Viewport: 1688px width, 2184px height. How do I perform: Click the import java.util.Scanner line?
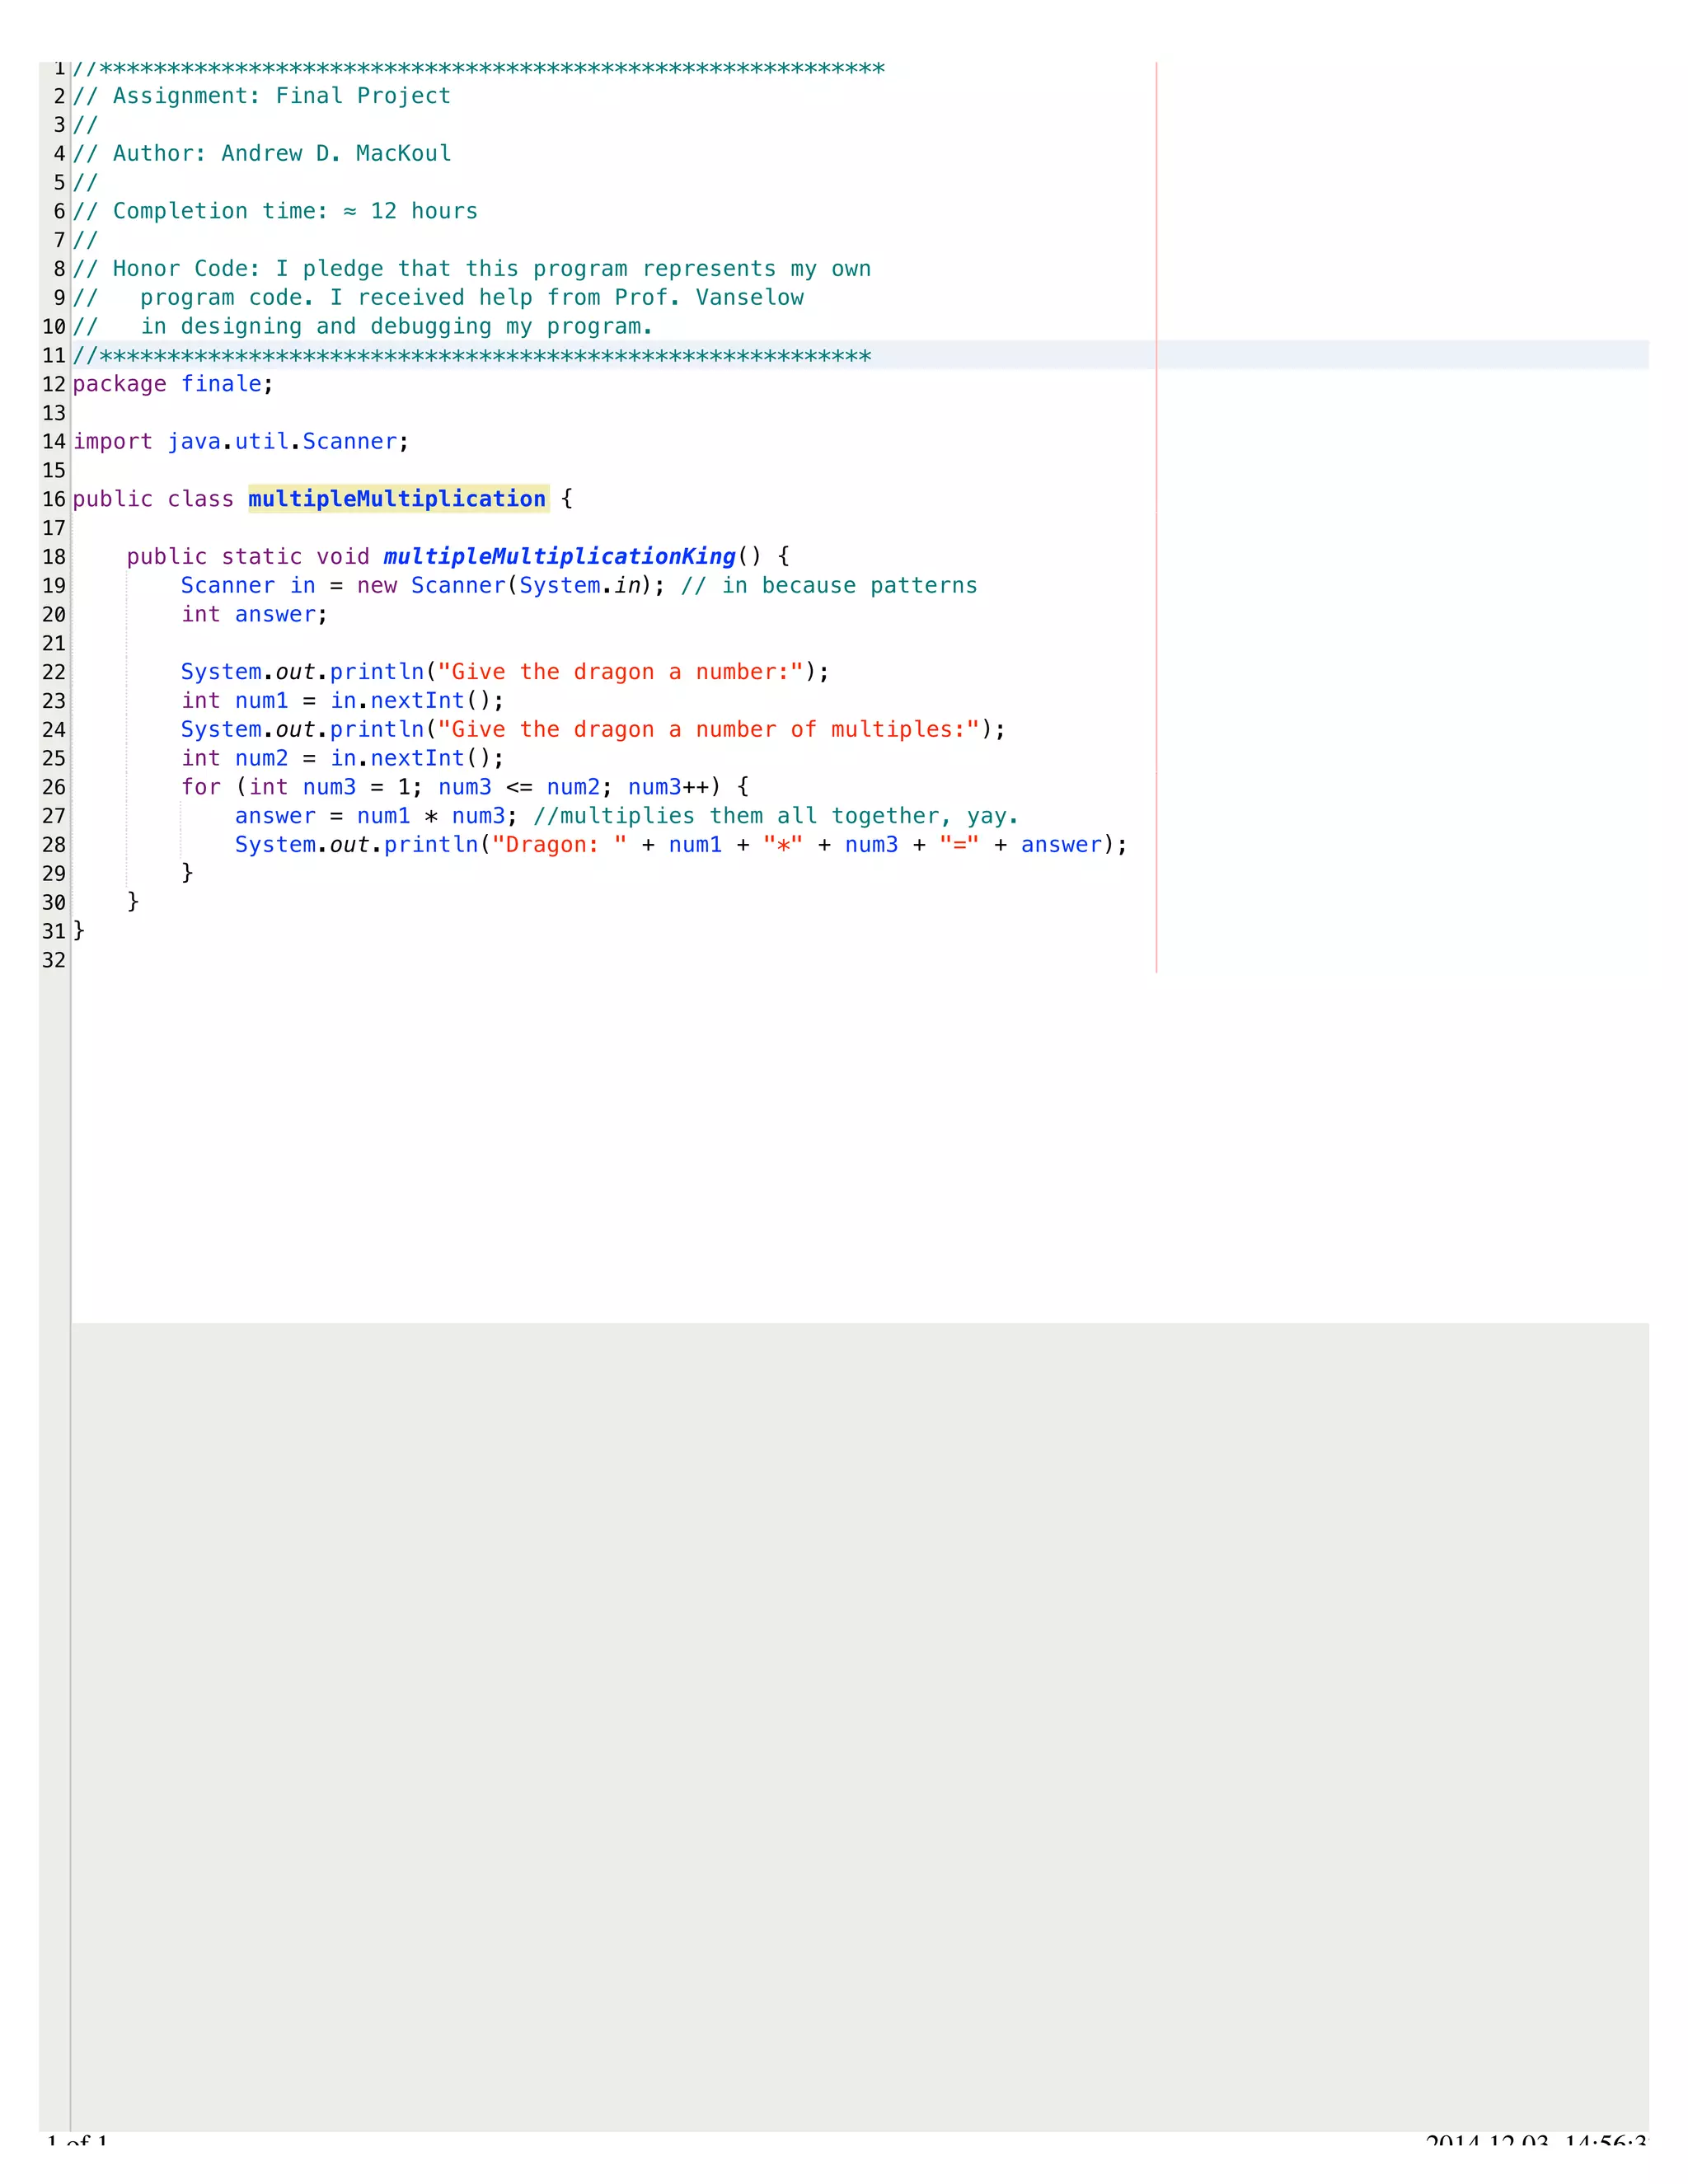click(x=241, y=442)
